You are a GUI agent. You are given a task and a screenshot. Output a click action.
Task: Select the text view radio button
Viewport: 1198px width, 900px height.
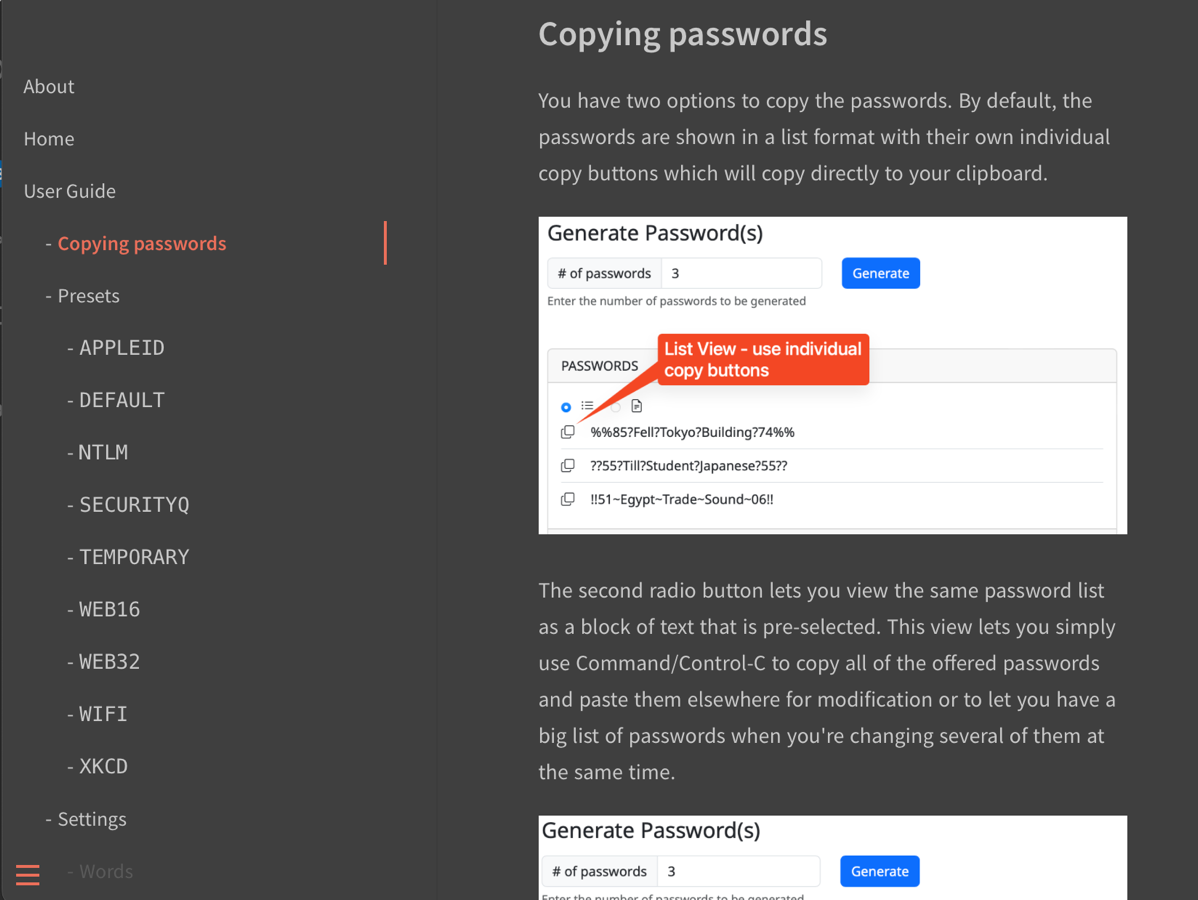[x=616, y=407]
